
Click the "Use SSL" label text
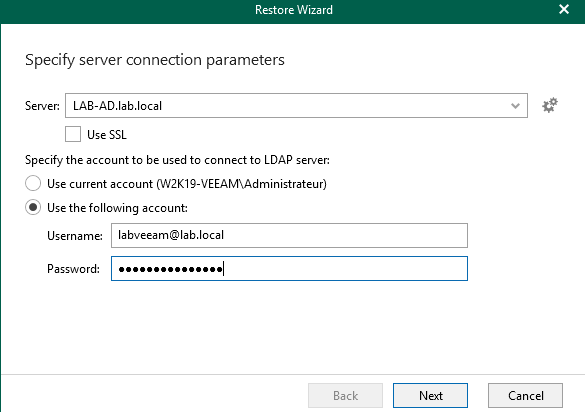point(107,135)
